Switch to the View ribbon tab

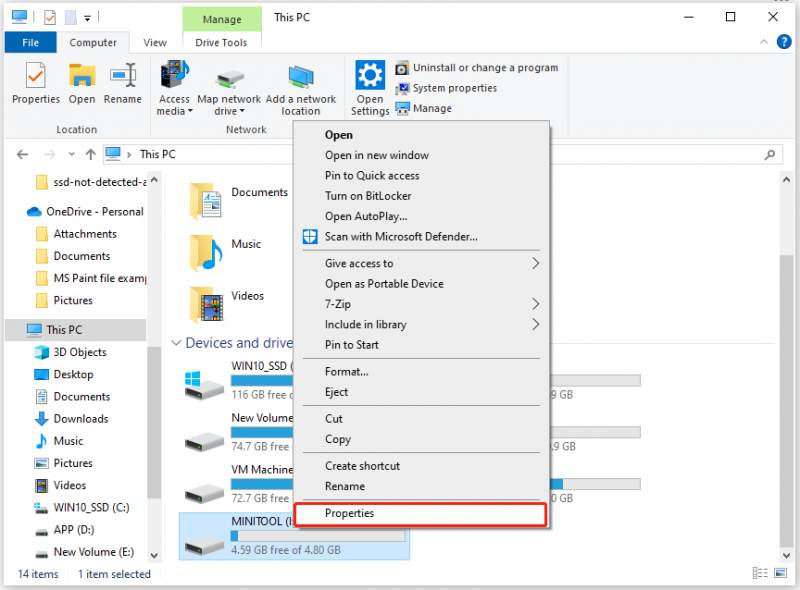click(x=155, y=43)
